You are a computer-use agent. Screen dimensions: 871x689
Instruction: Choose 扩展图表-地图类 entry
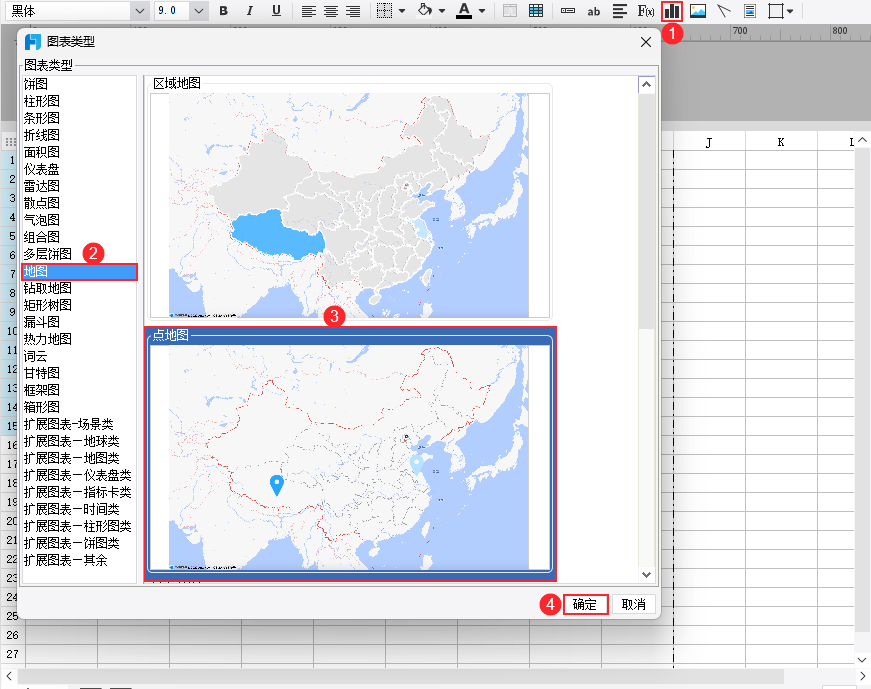coord(72,458)
